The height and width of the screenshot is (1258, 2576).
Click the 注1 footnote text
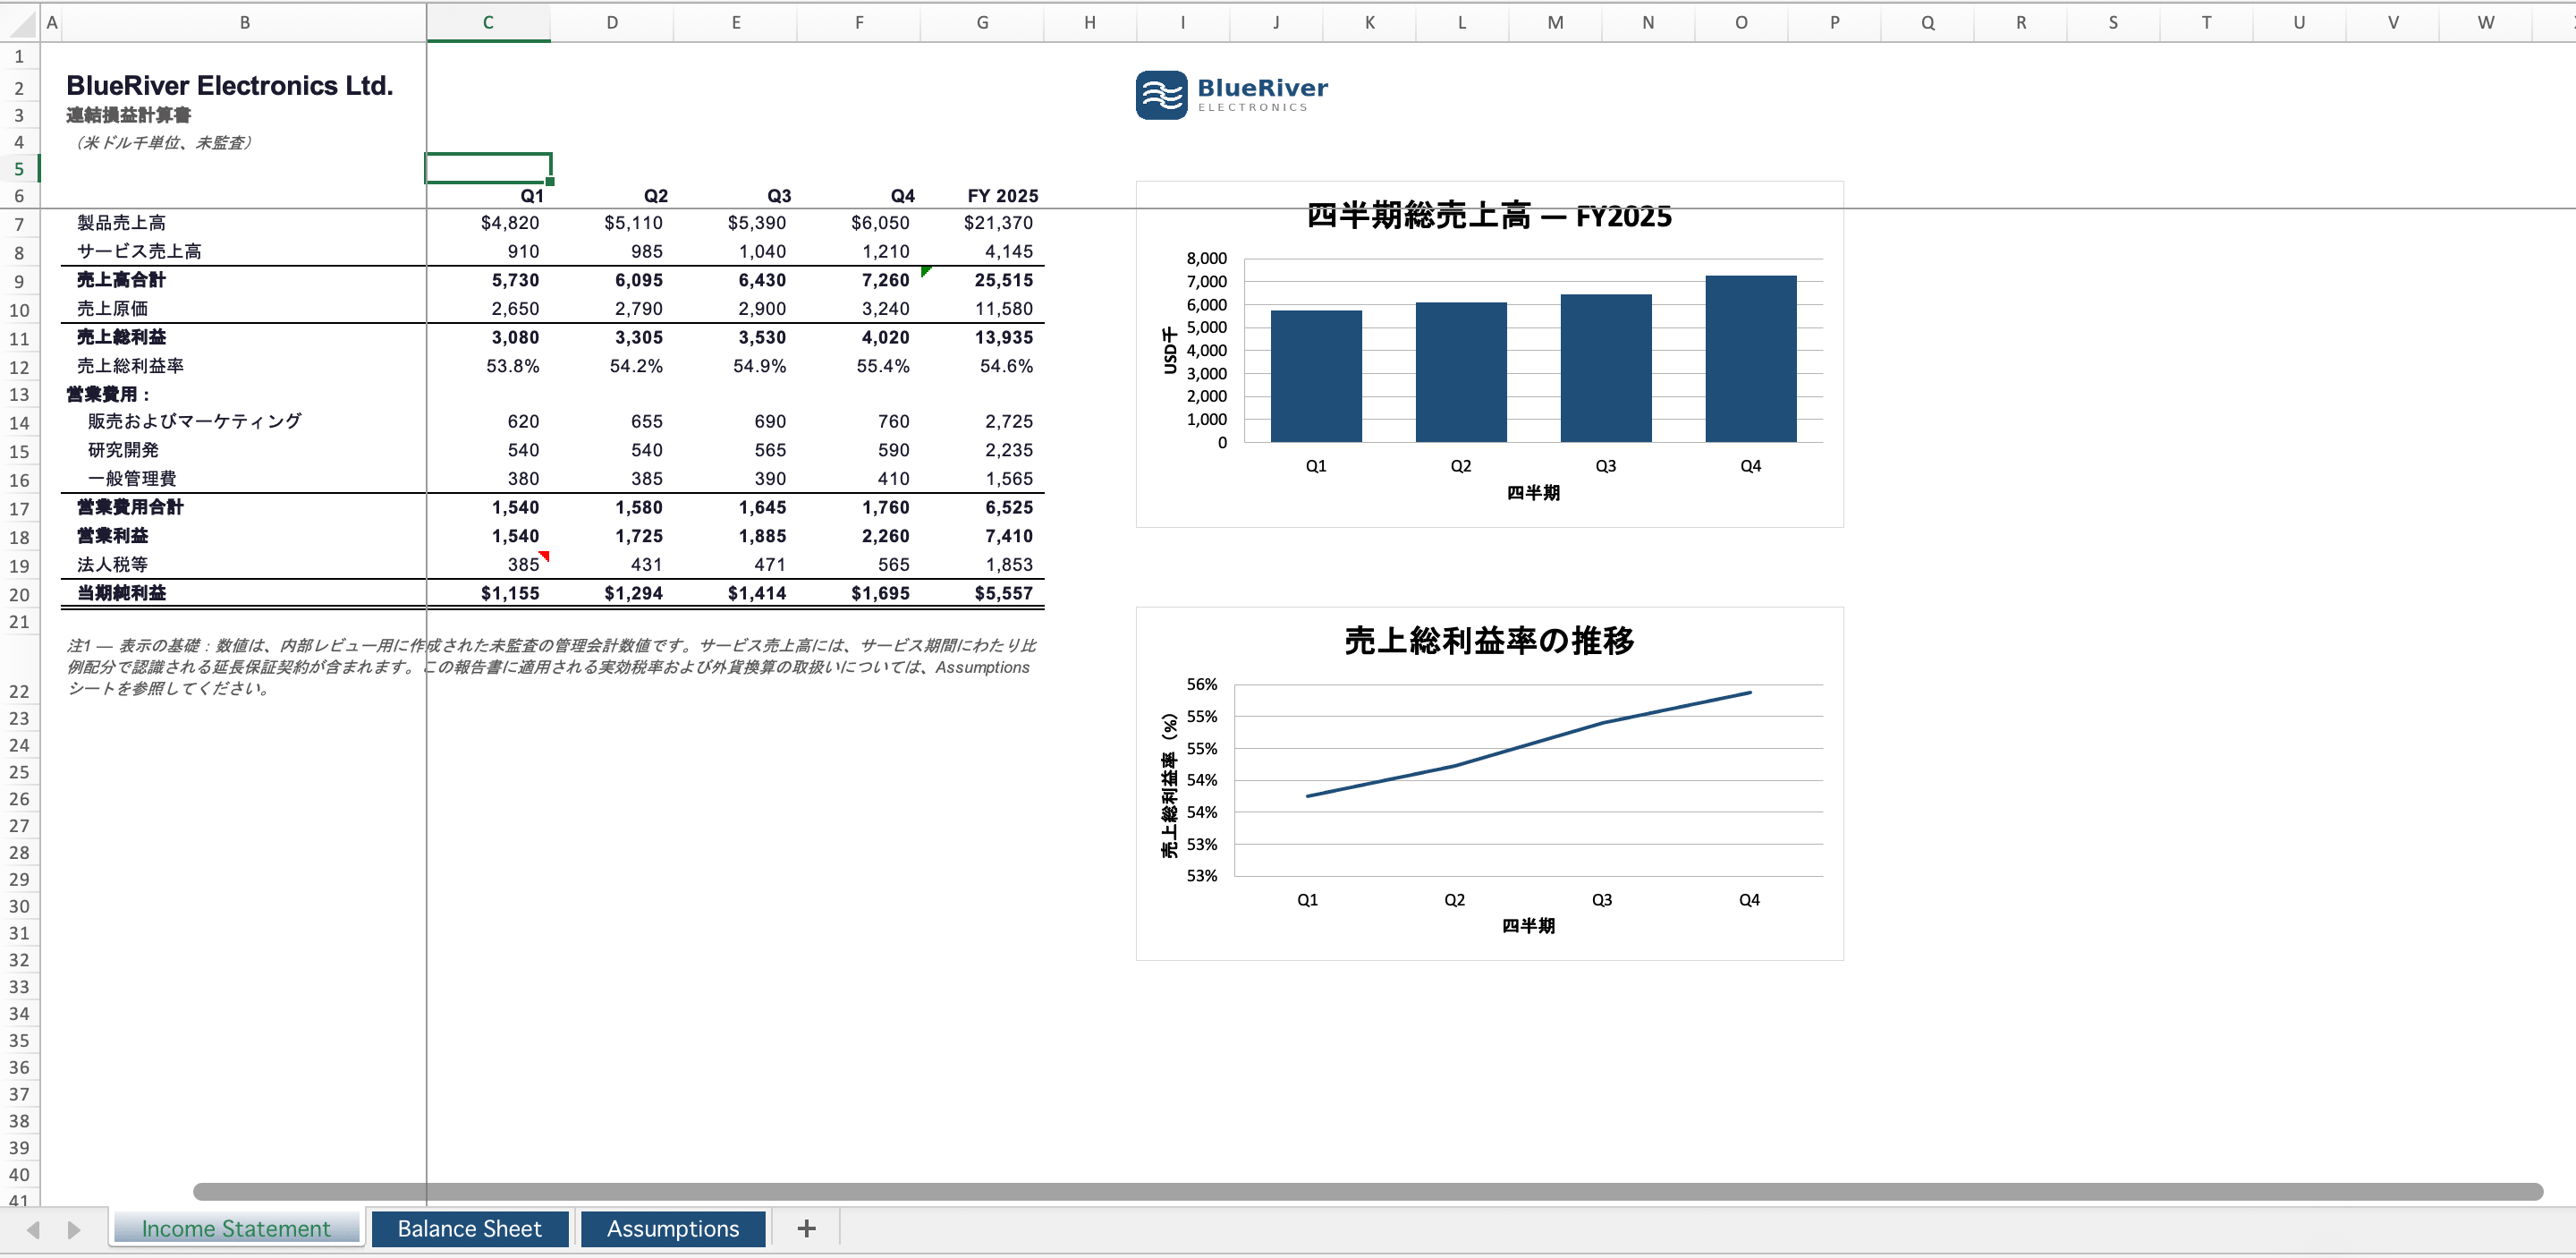tap(551, 667)
